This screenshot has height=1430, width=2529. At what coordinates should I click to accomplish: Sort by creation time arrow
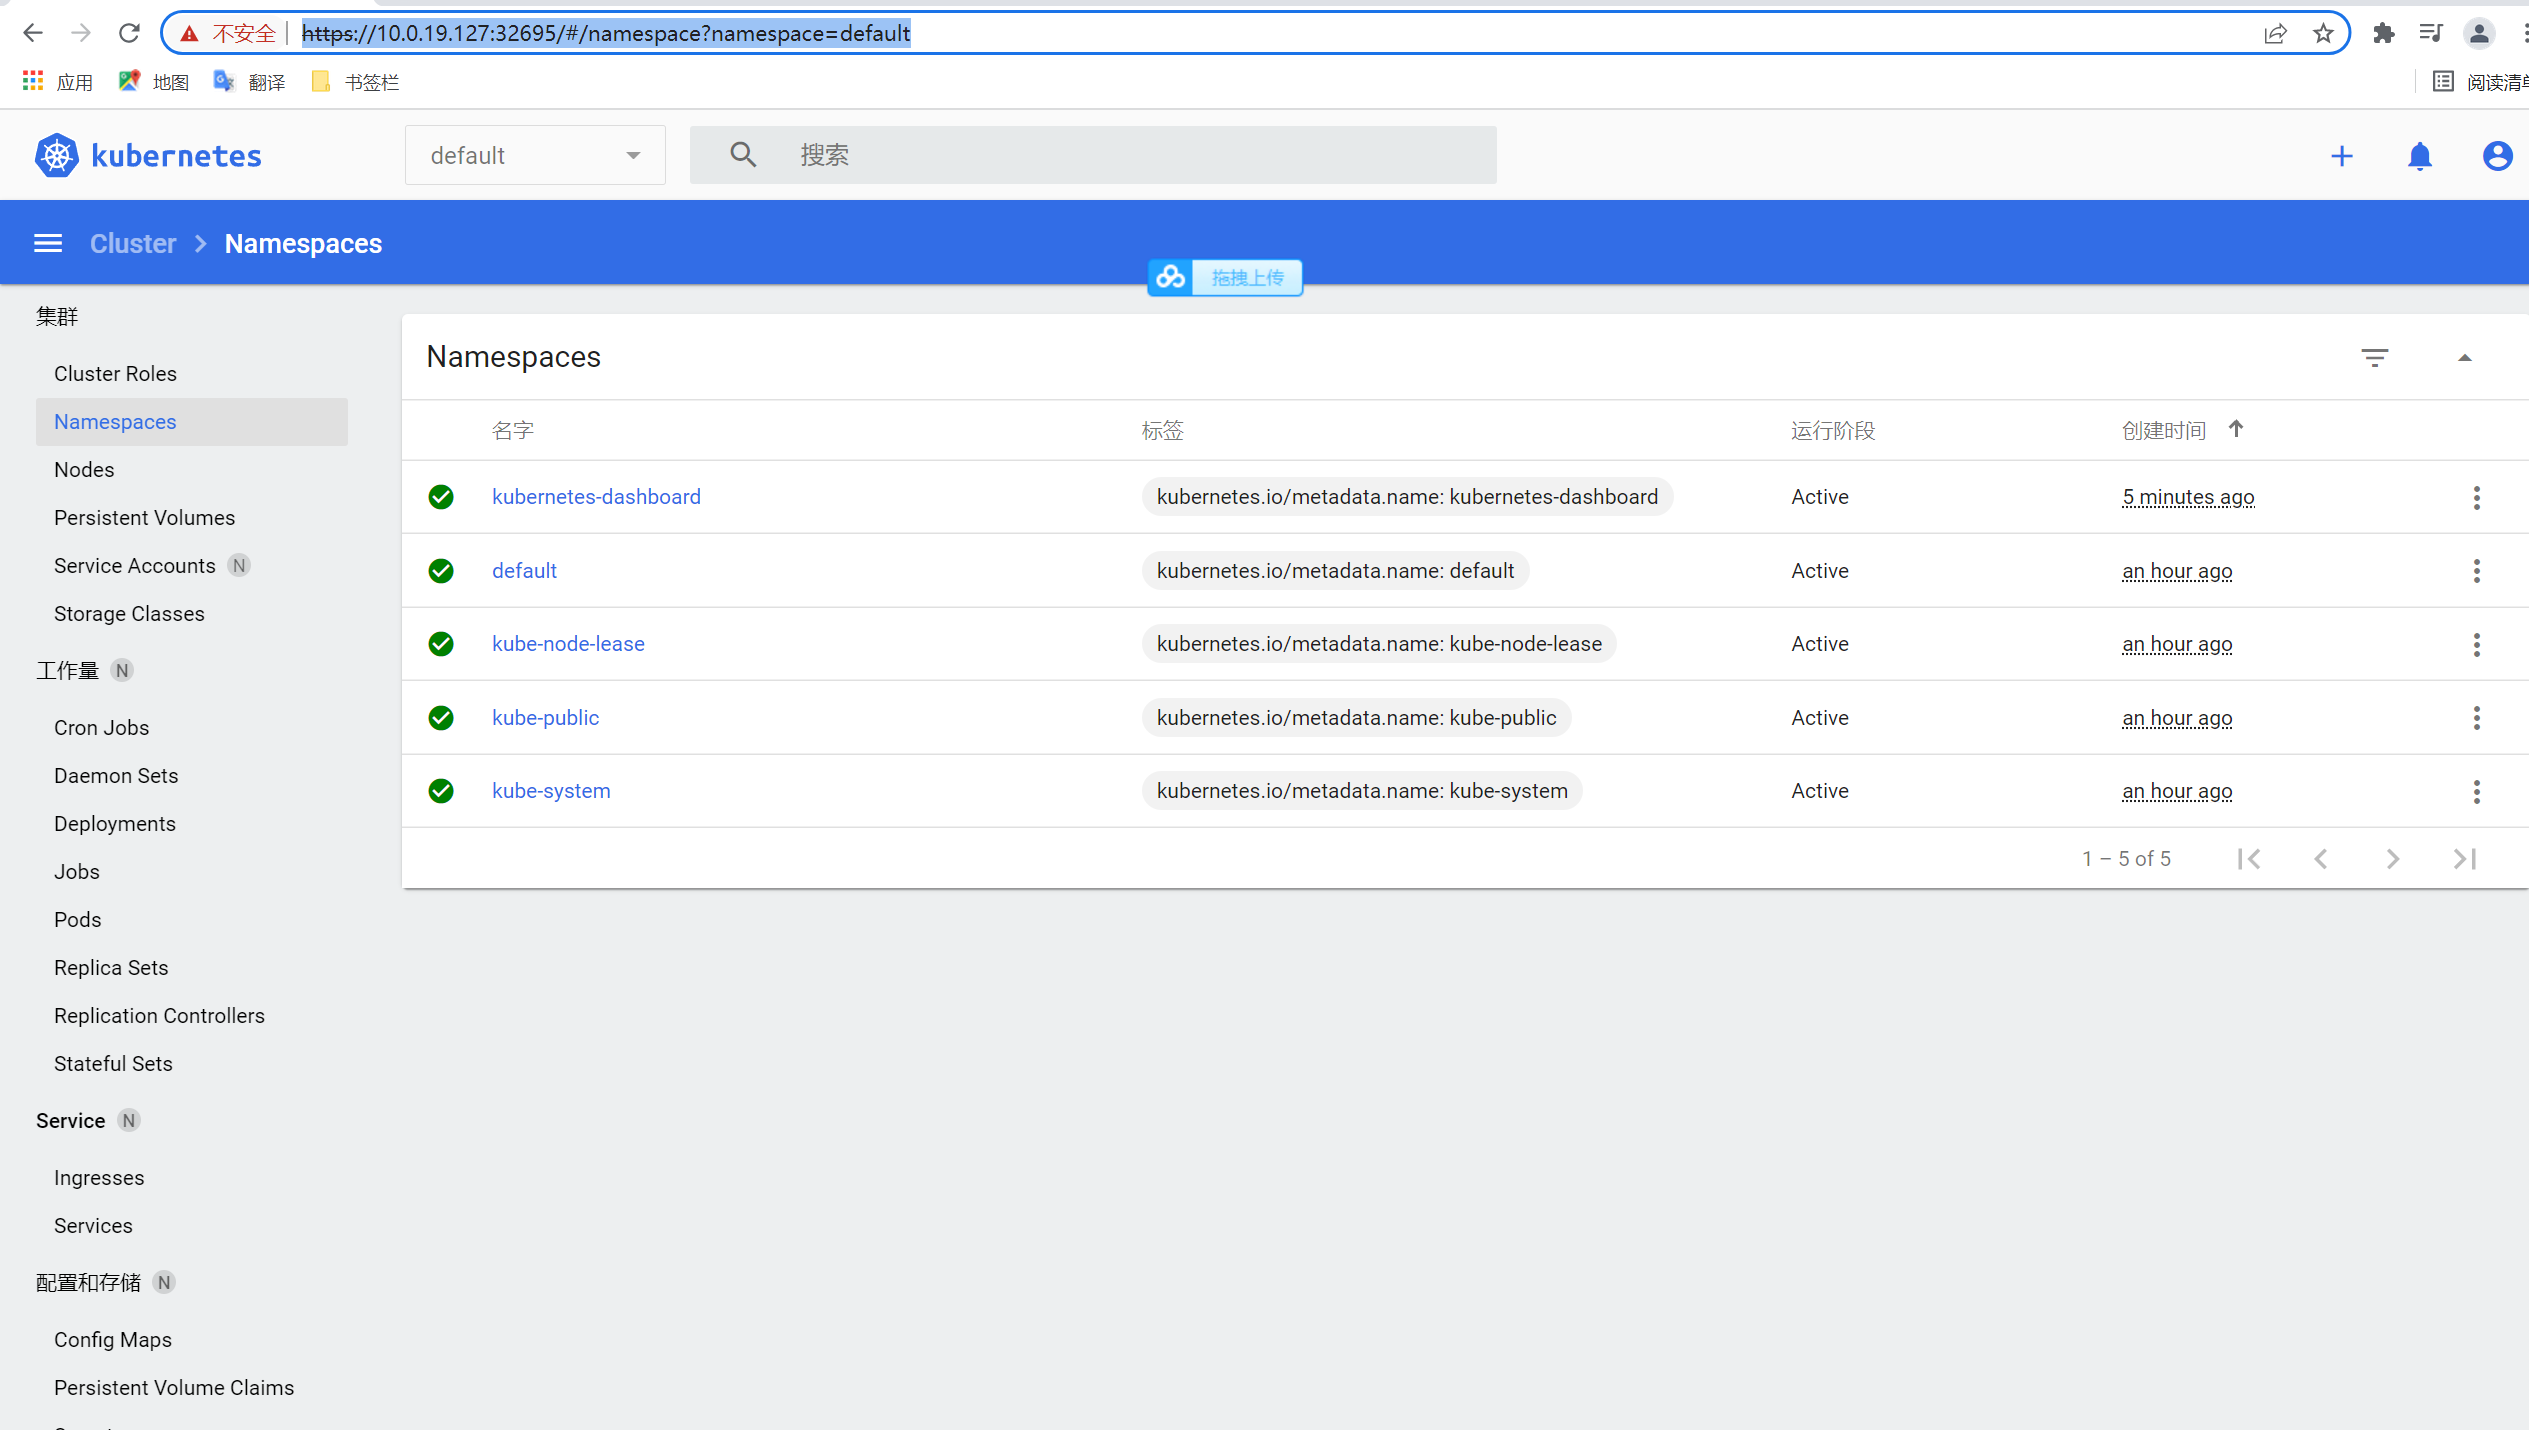(x=2236, y=429)
